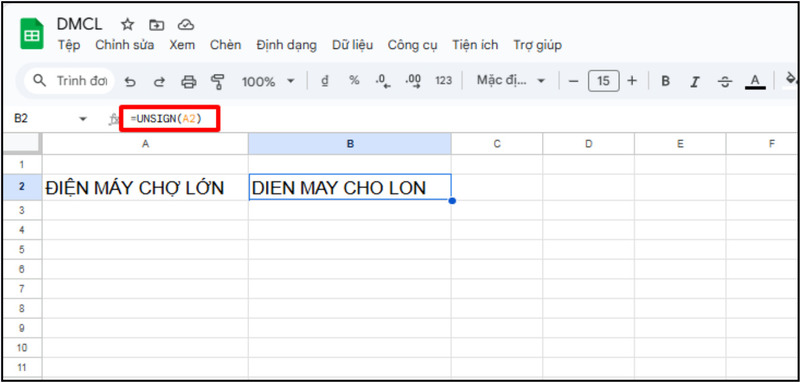800x382 pixels.
Task: Open the Chèn menu
Action: [x=226, y=45]
